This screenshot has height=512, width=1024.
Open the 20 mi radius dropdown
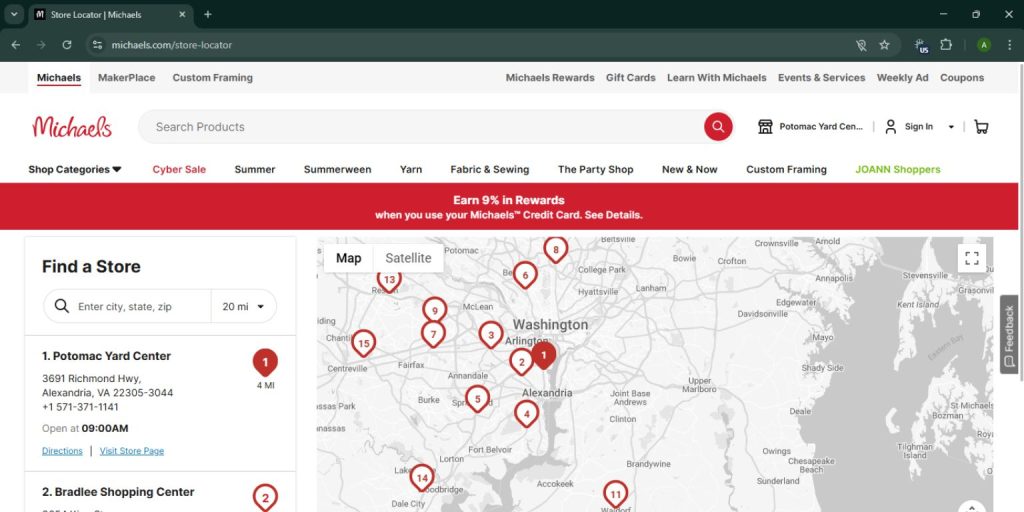(x=243, y=306)
